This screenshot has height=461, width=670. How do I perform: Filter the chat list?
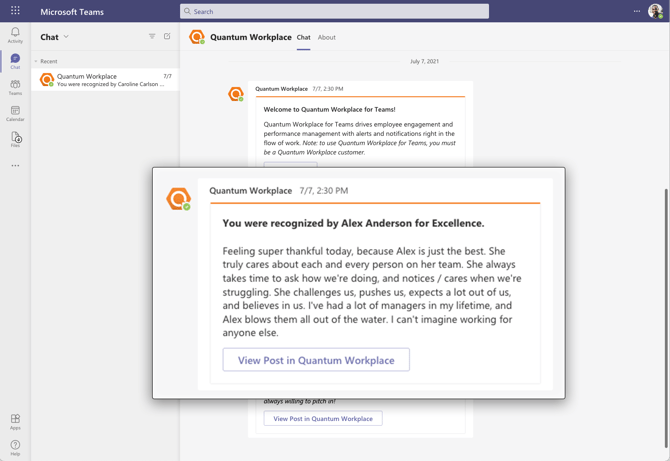click(152, 36)
